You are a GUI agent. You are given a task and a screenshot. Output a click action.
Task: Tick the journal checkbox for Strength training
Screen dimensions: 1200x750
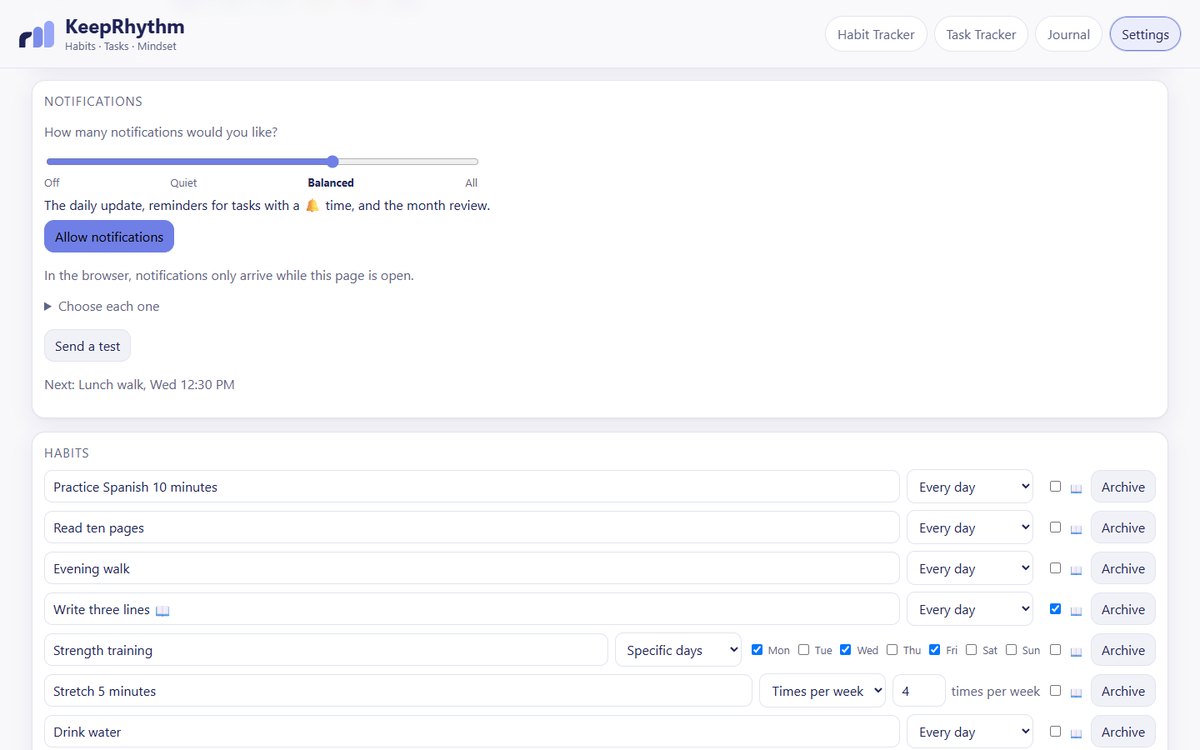pos(1055,649)
